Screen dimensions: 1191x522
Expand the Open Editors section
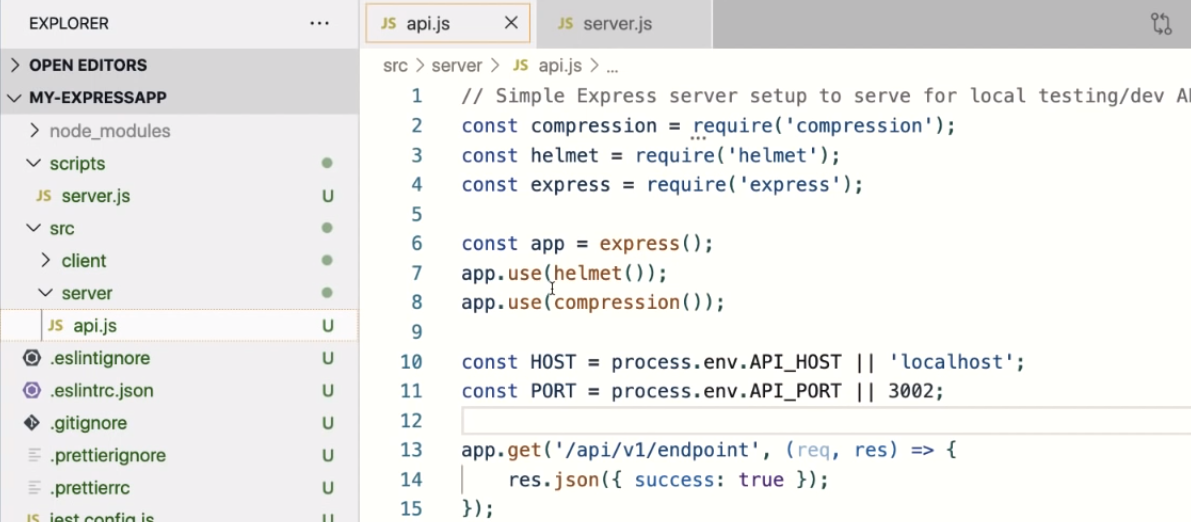88,65
